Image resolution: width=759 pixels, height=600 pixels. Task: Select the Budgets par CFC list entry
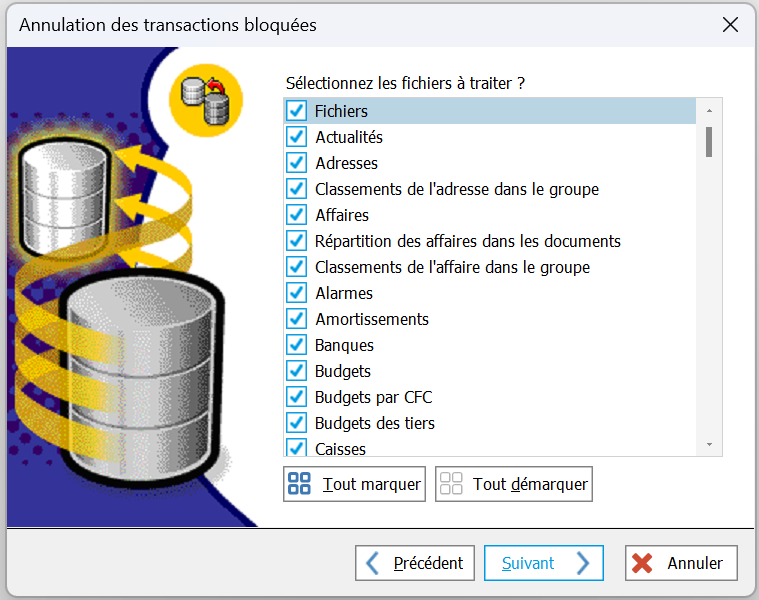pyautogui.click(x=373, y=397)
